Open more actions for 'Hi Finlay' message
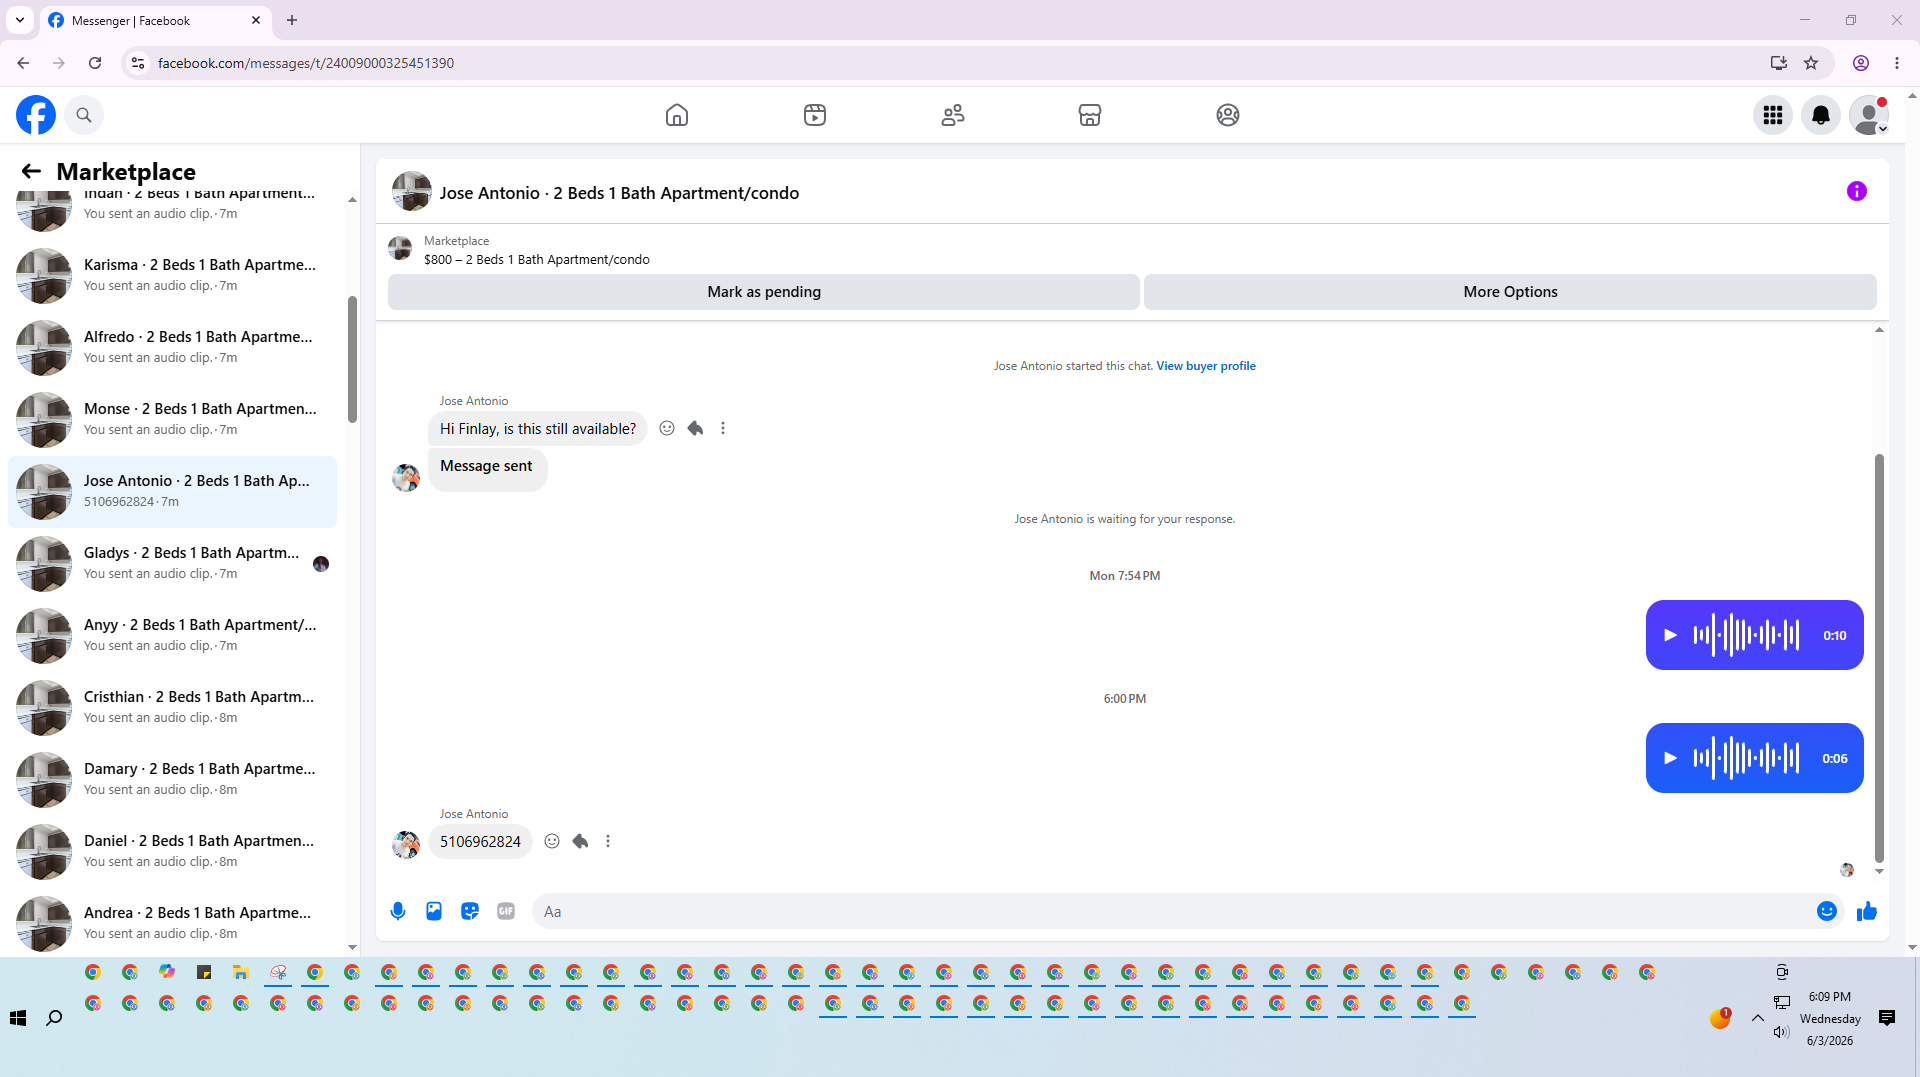Image resolution: width=1920 pixels, height=1077 pixels. pyautogui.click(x=723, y=428)
